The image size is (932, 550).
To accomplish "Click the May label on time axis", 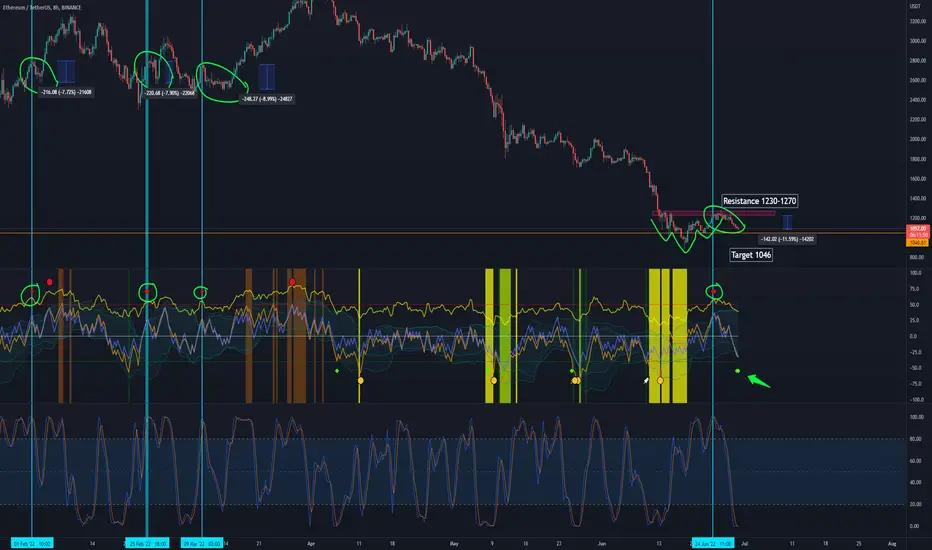I will [454, 543].
